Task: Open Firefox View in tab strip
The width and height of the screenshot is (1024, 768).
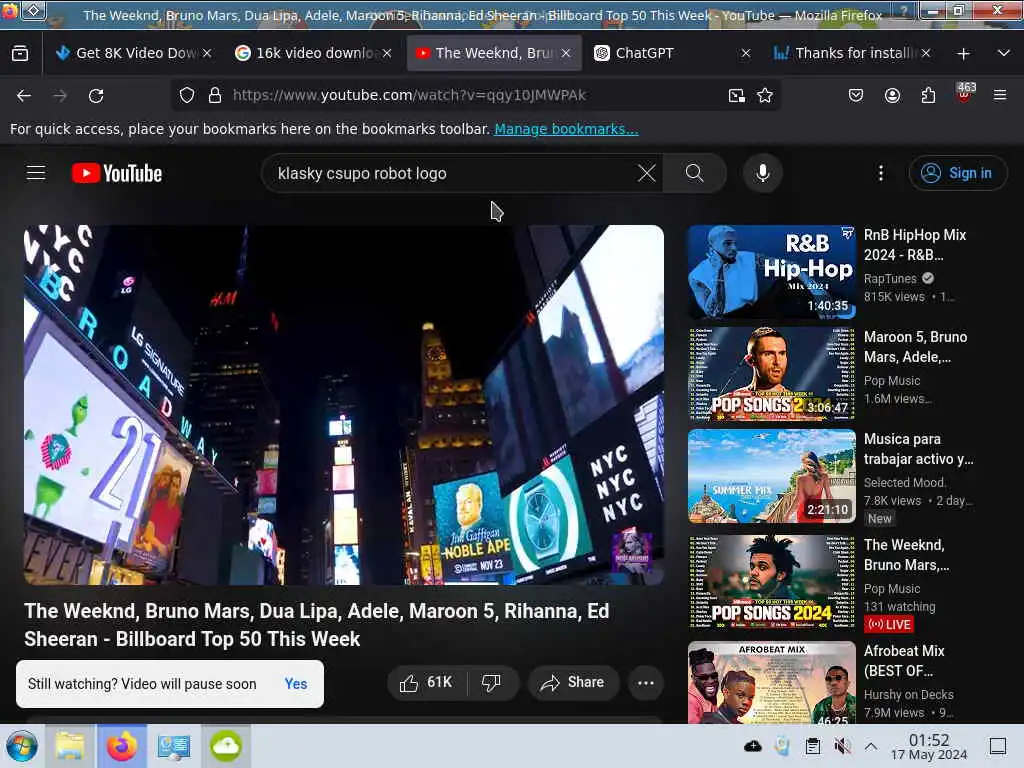Action: [x=20, y=54]
